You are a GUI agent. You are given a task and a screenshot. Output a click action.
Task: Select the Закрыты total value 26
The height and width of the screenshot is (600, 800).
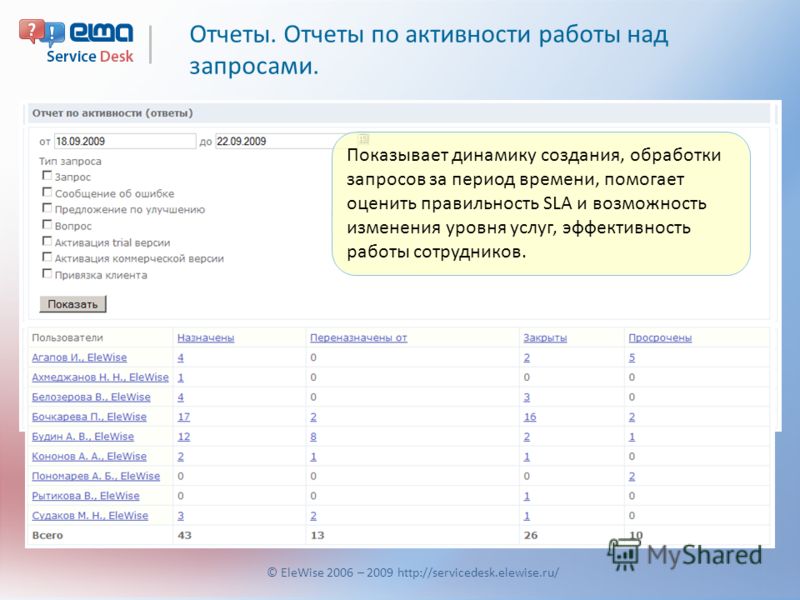tap(531, 535)
